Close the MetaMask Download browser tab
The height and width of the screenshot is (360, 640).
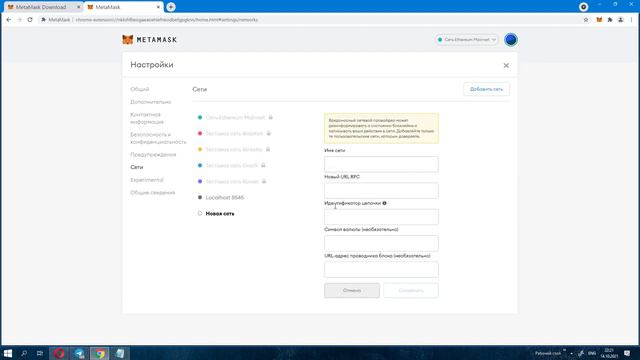tap(78, 7)
